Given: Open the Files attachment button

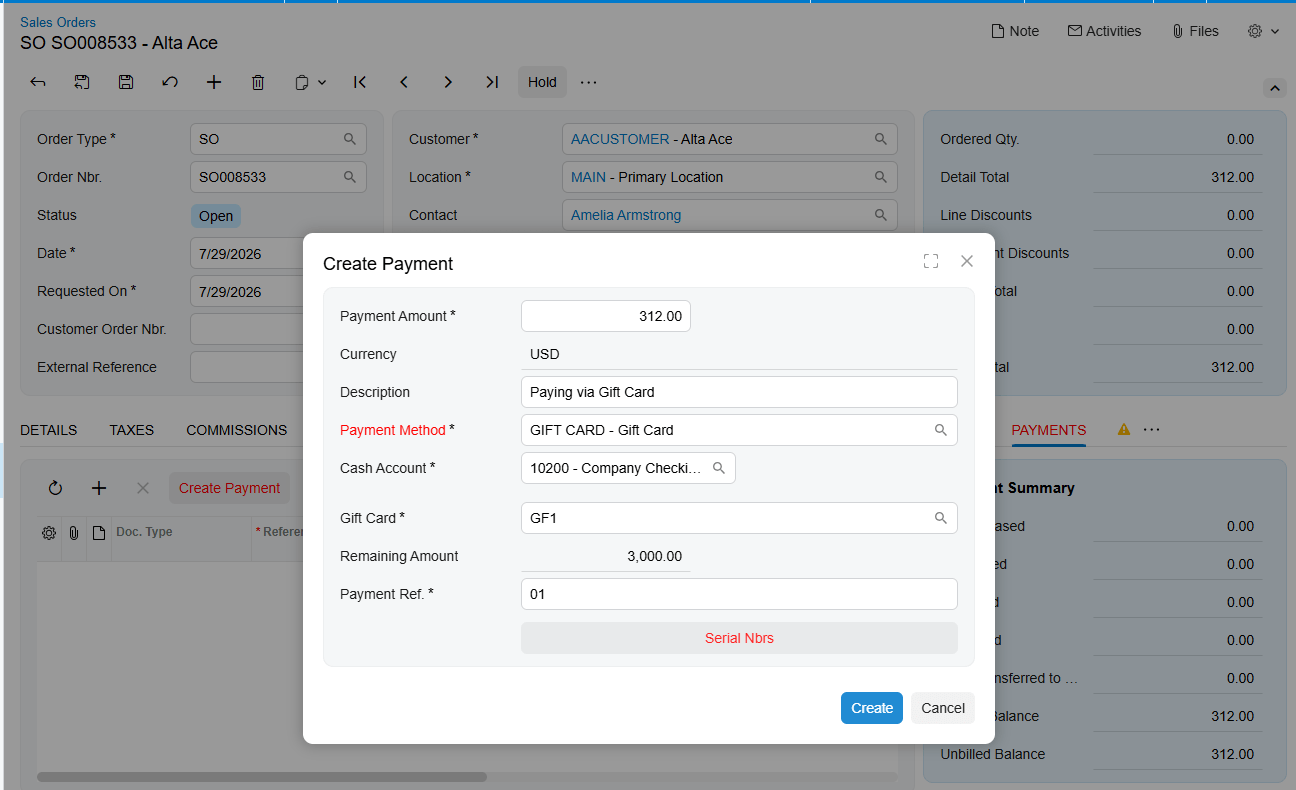Looking at the screenshot, I should pyautogui.click(x=1195, y=31).
